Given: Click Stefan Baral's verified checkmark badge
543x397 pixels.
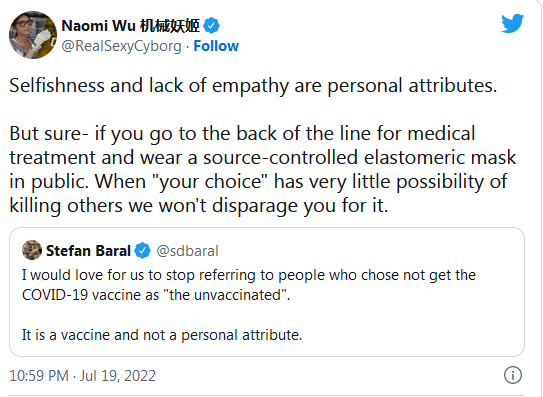Looking at the screenshot, I should (142, 250).
